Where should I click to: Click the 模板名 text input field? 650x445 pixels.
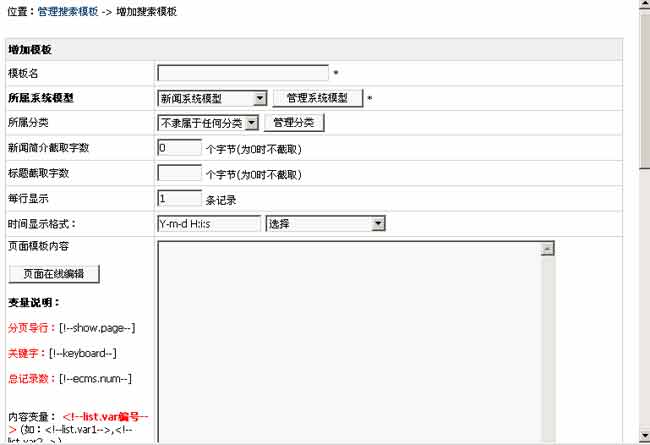click(243, 73)
